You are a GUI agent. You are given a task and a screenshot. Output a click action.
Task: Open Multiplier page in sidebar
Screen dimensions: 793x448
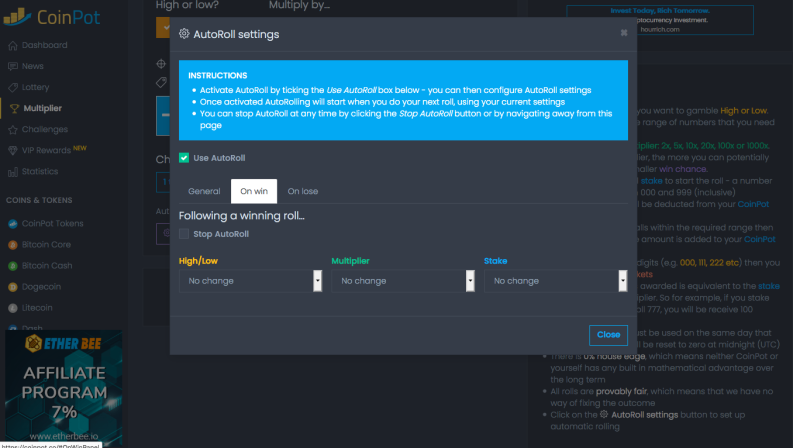[x=42, y=108]
